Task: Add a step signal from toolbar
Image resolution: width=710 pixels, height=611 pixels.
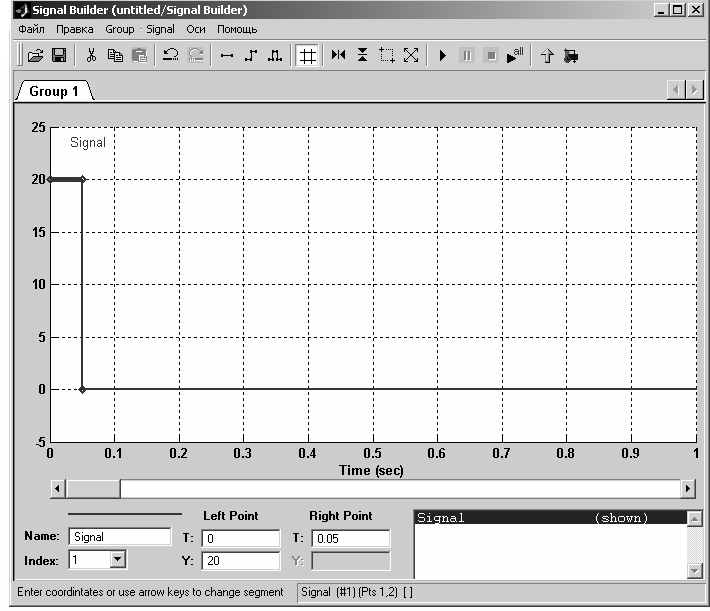Action: click(250, 56)
